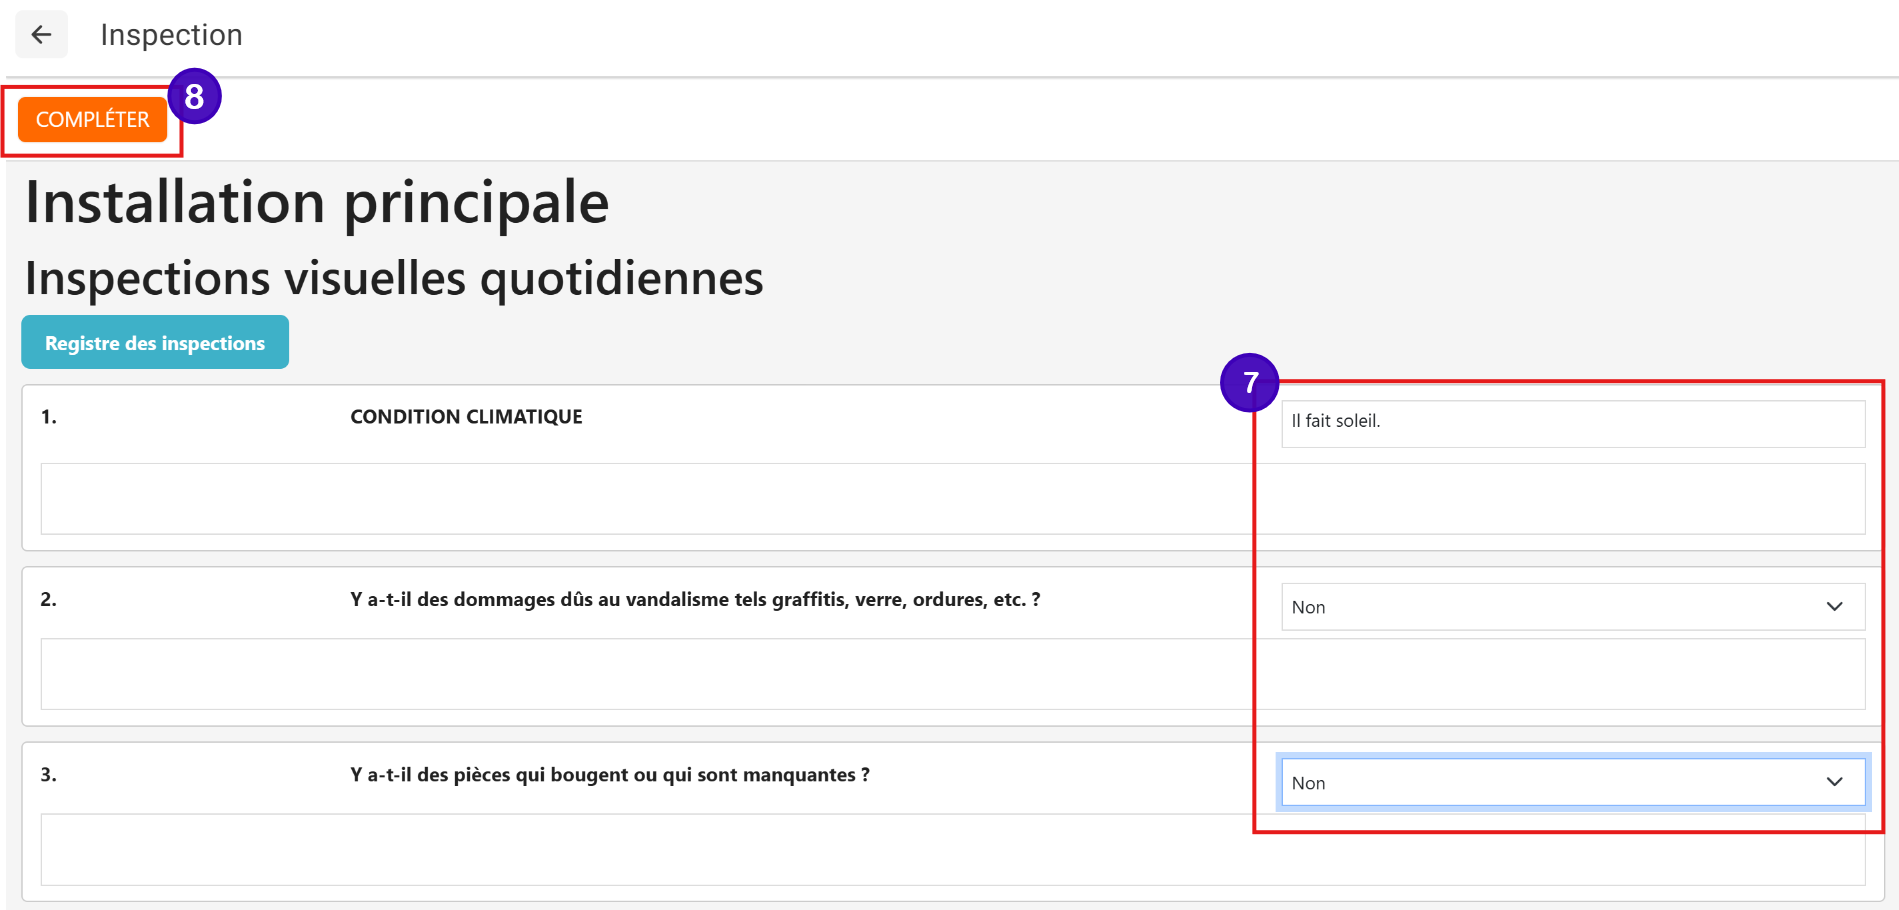The width and height of the screenshot is (1899, 910).
Task: Click the question about pièces manquantes
Action: 610,775
